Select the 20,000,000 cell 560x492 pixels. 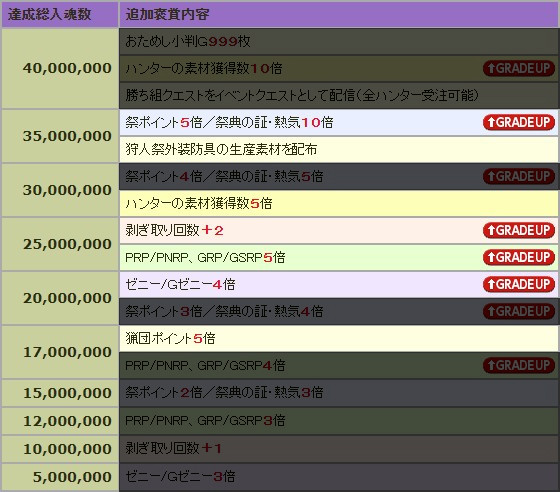click(60, 298)
